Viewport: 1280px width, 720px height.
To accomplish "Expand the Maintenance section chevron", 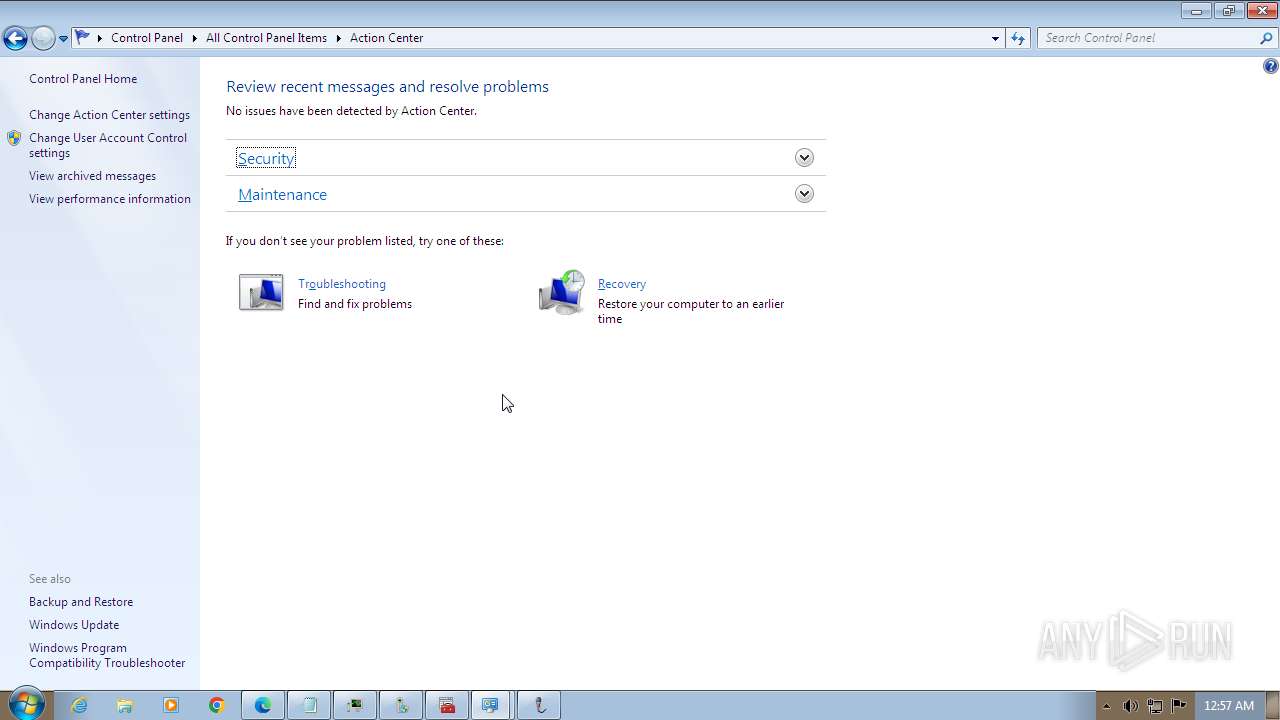I will [x=804, y=194].
